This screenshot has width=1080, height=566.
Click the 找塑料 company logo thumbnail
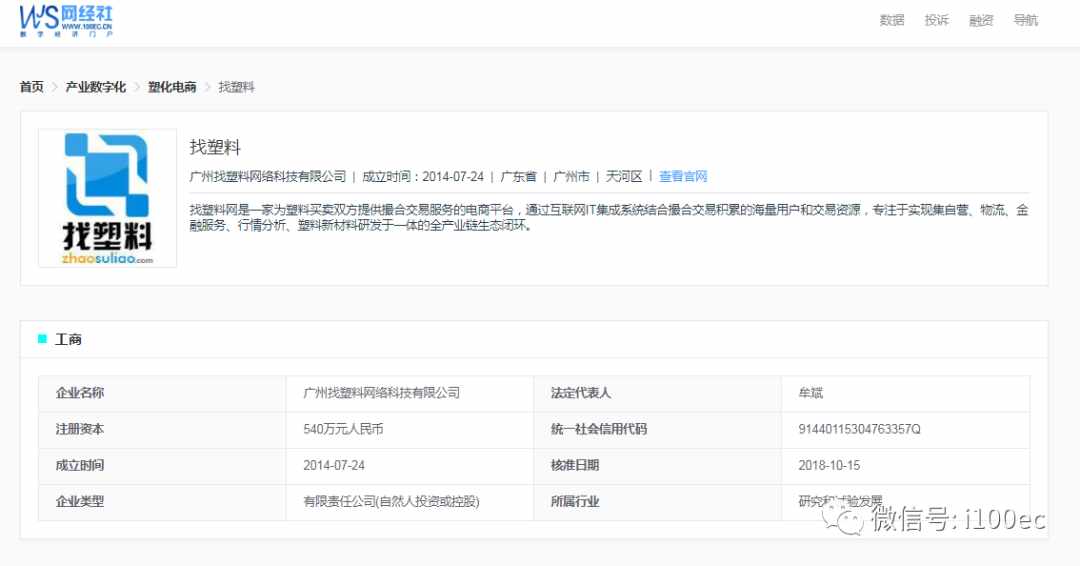[107, 198]
